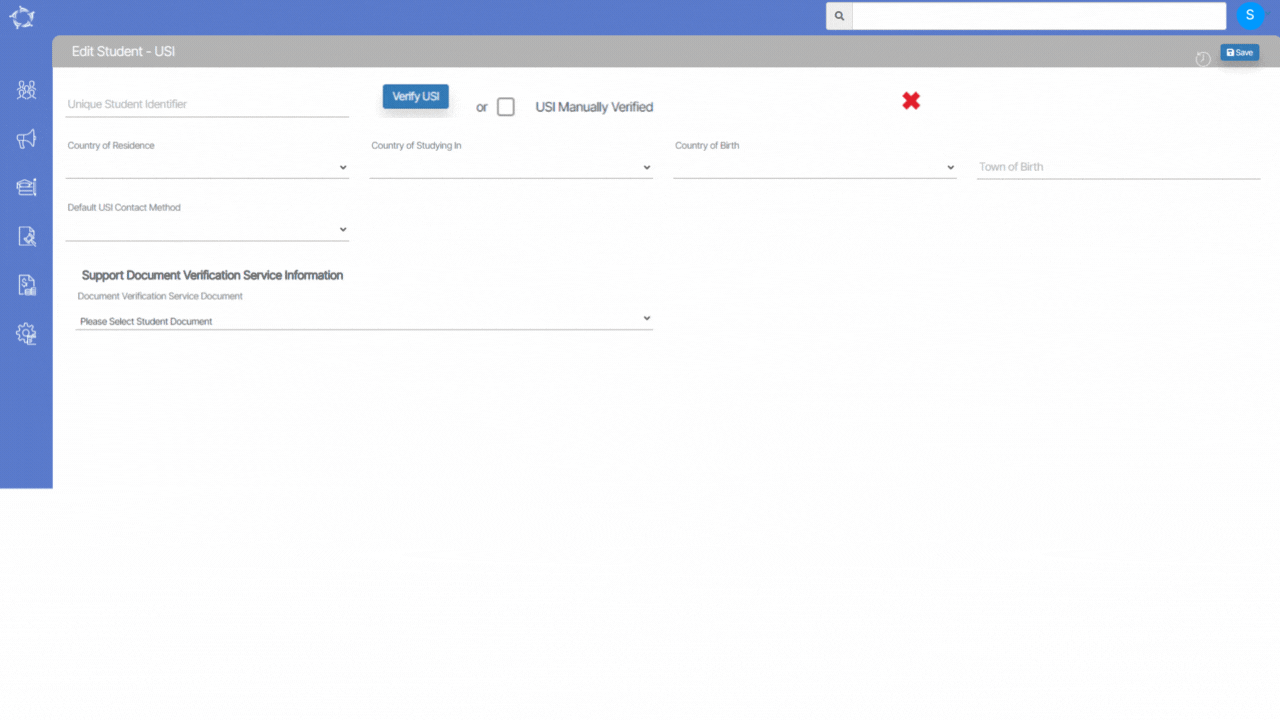Click the red X verification status icon

(x=911, y=101)
